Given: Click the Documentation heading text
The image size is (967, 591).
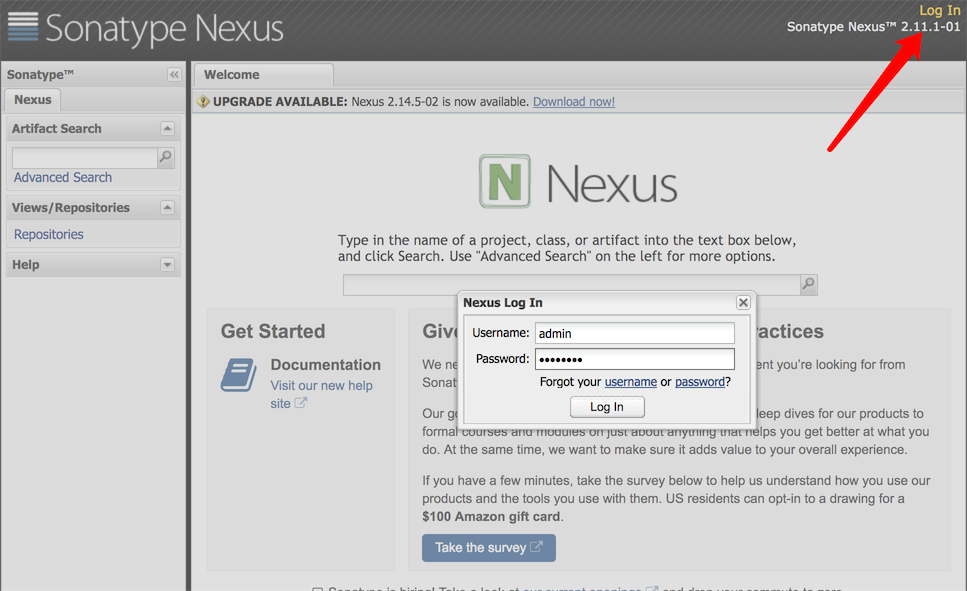Looking at the screenshot, I should [326, 365].
